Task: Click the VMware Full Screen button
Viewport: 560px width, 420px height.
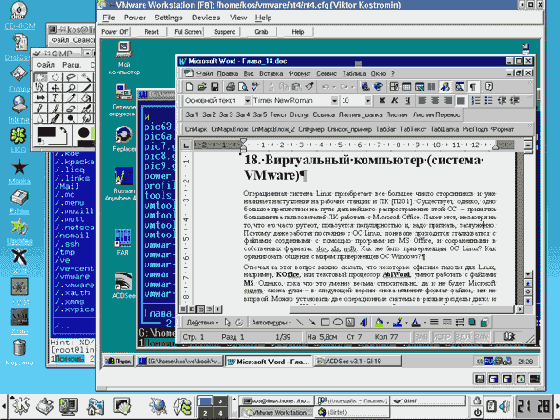Action: click(x=188, y=32)
